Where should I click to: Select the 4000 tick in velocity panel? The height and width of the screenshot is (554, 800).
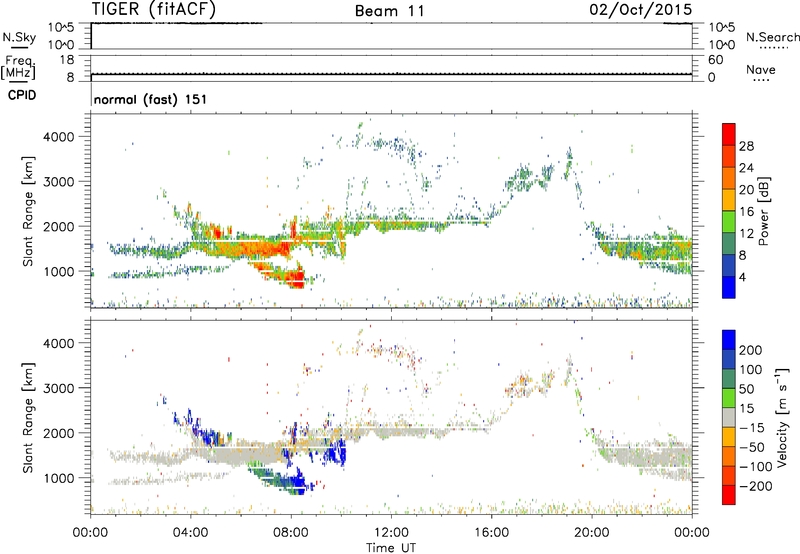pyautogui.click(x=58, y=343)
